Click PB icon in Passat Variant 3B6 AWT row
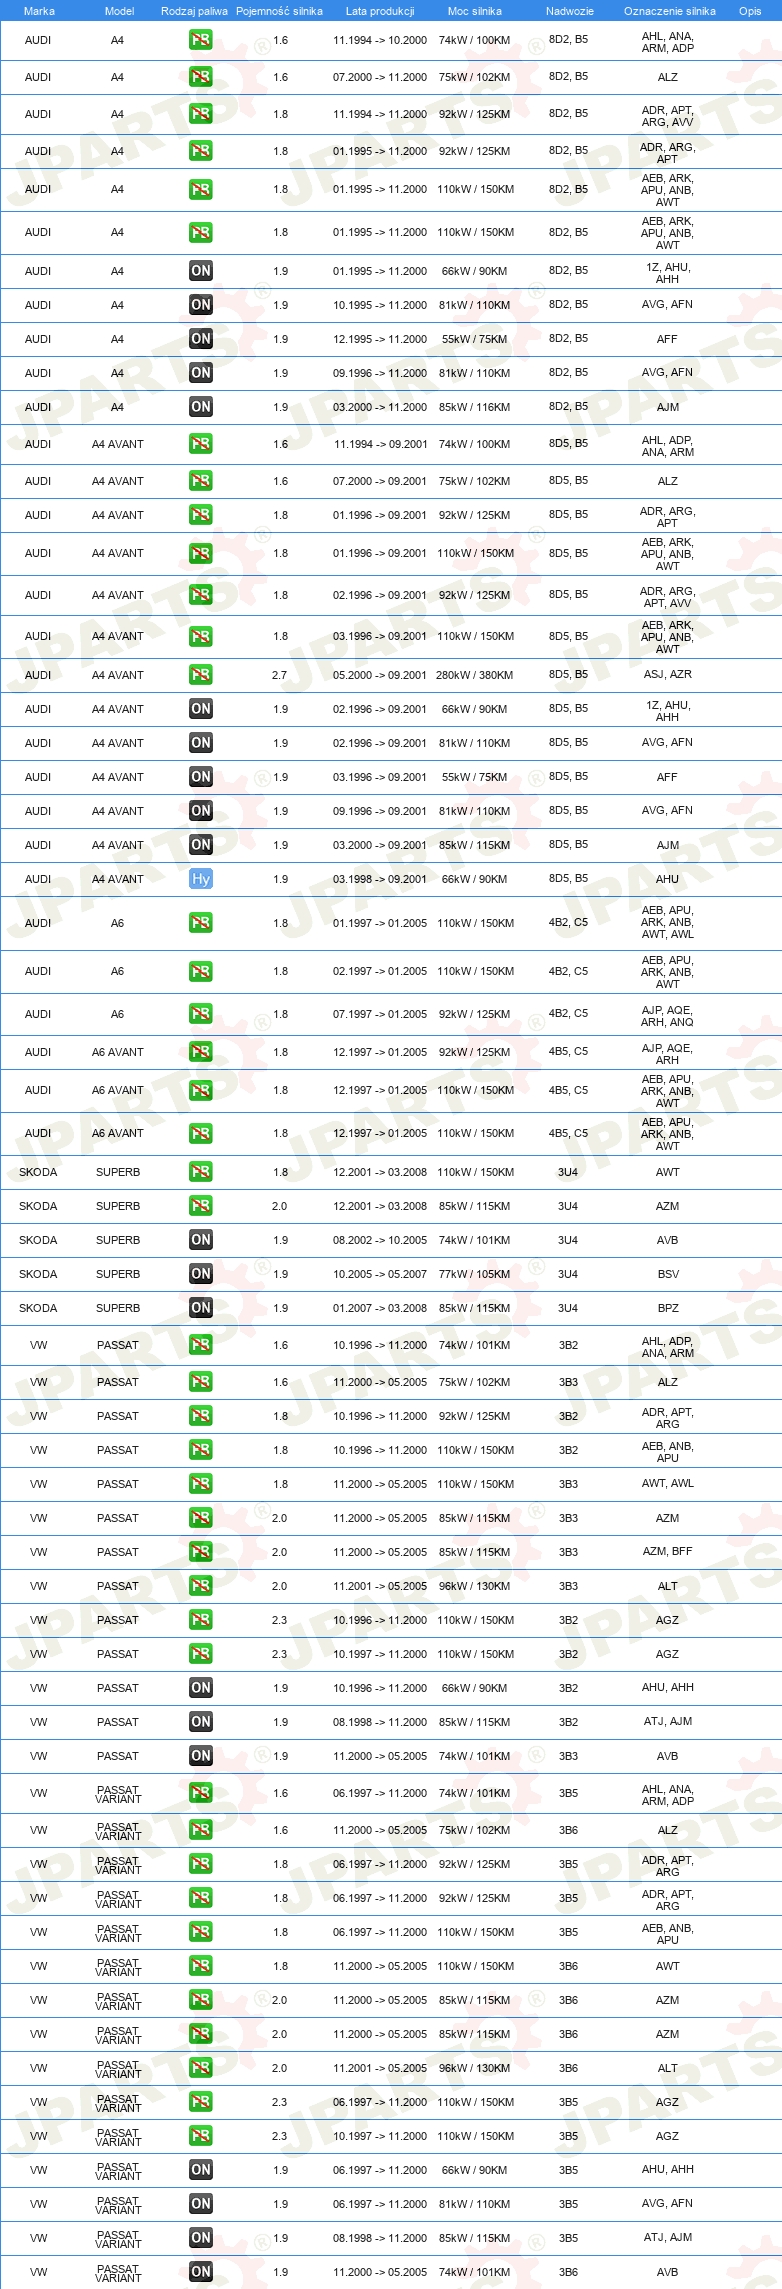Screen dimensions: 782x2289 (201, 1966)
